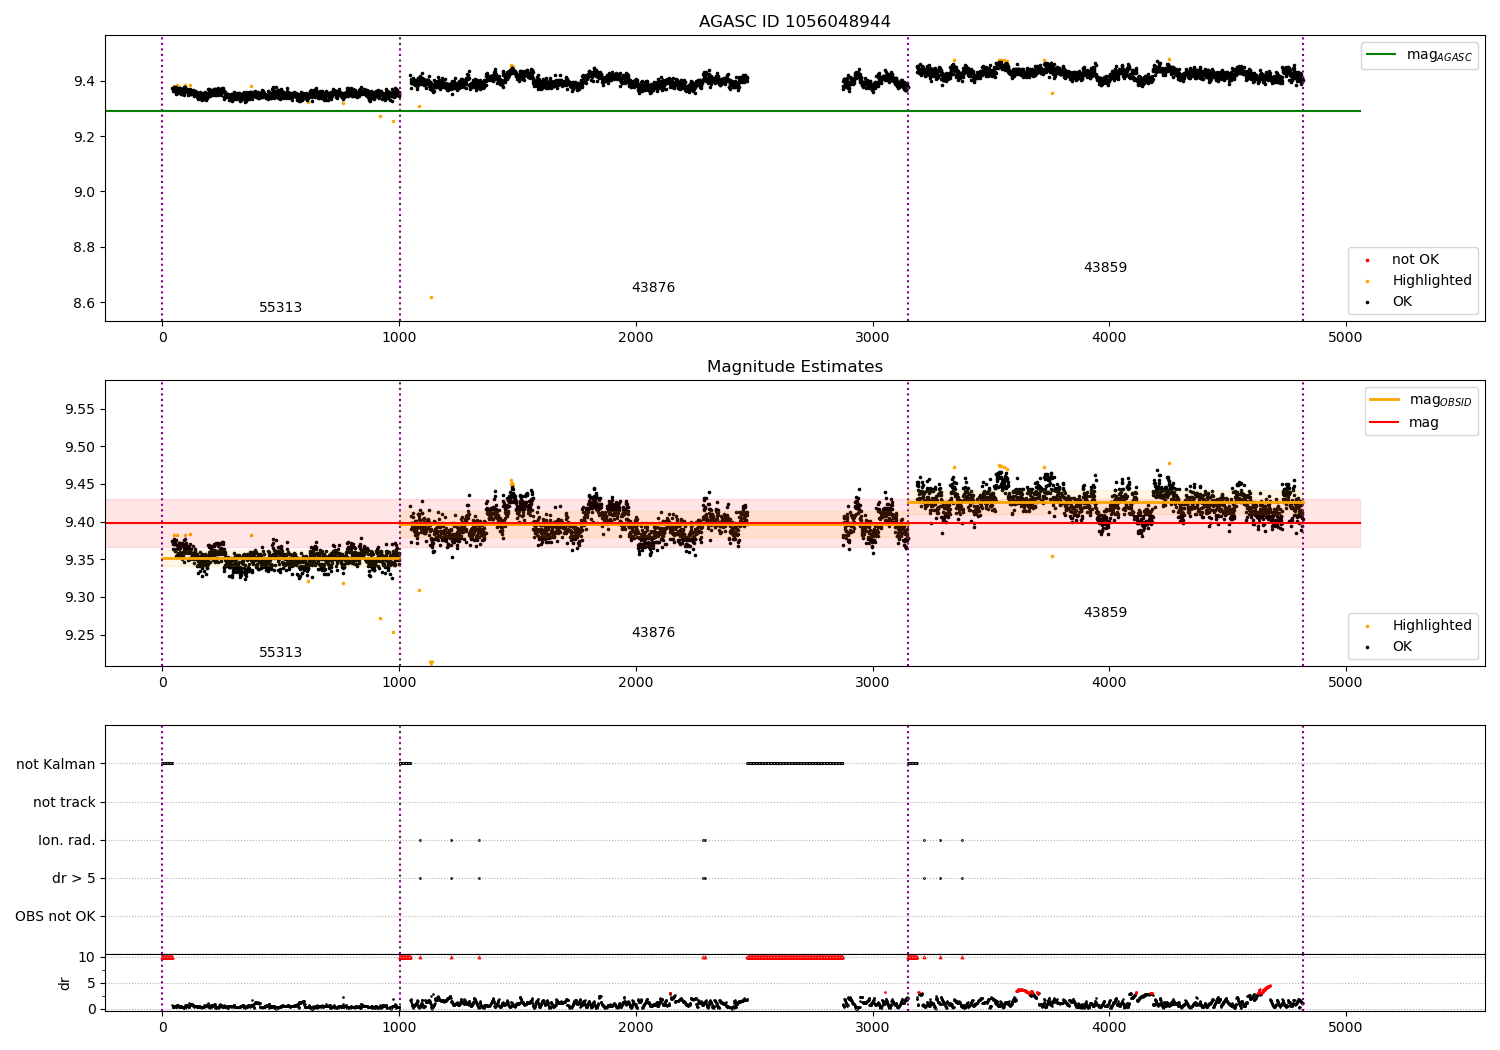Viewport: 1500px width, 1050px height.
Task: Select the Magnitude Estimates subplot title
Action: coord(794,366)
